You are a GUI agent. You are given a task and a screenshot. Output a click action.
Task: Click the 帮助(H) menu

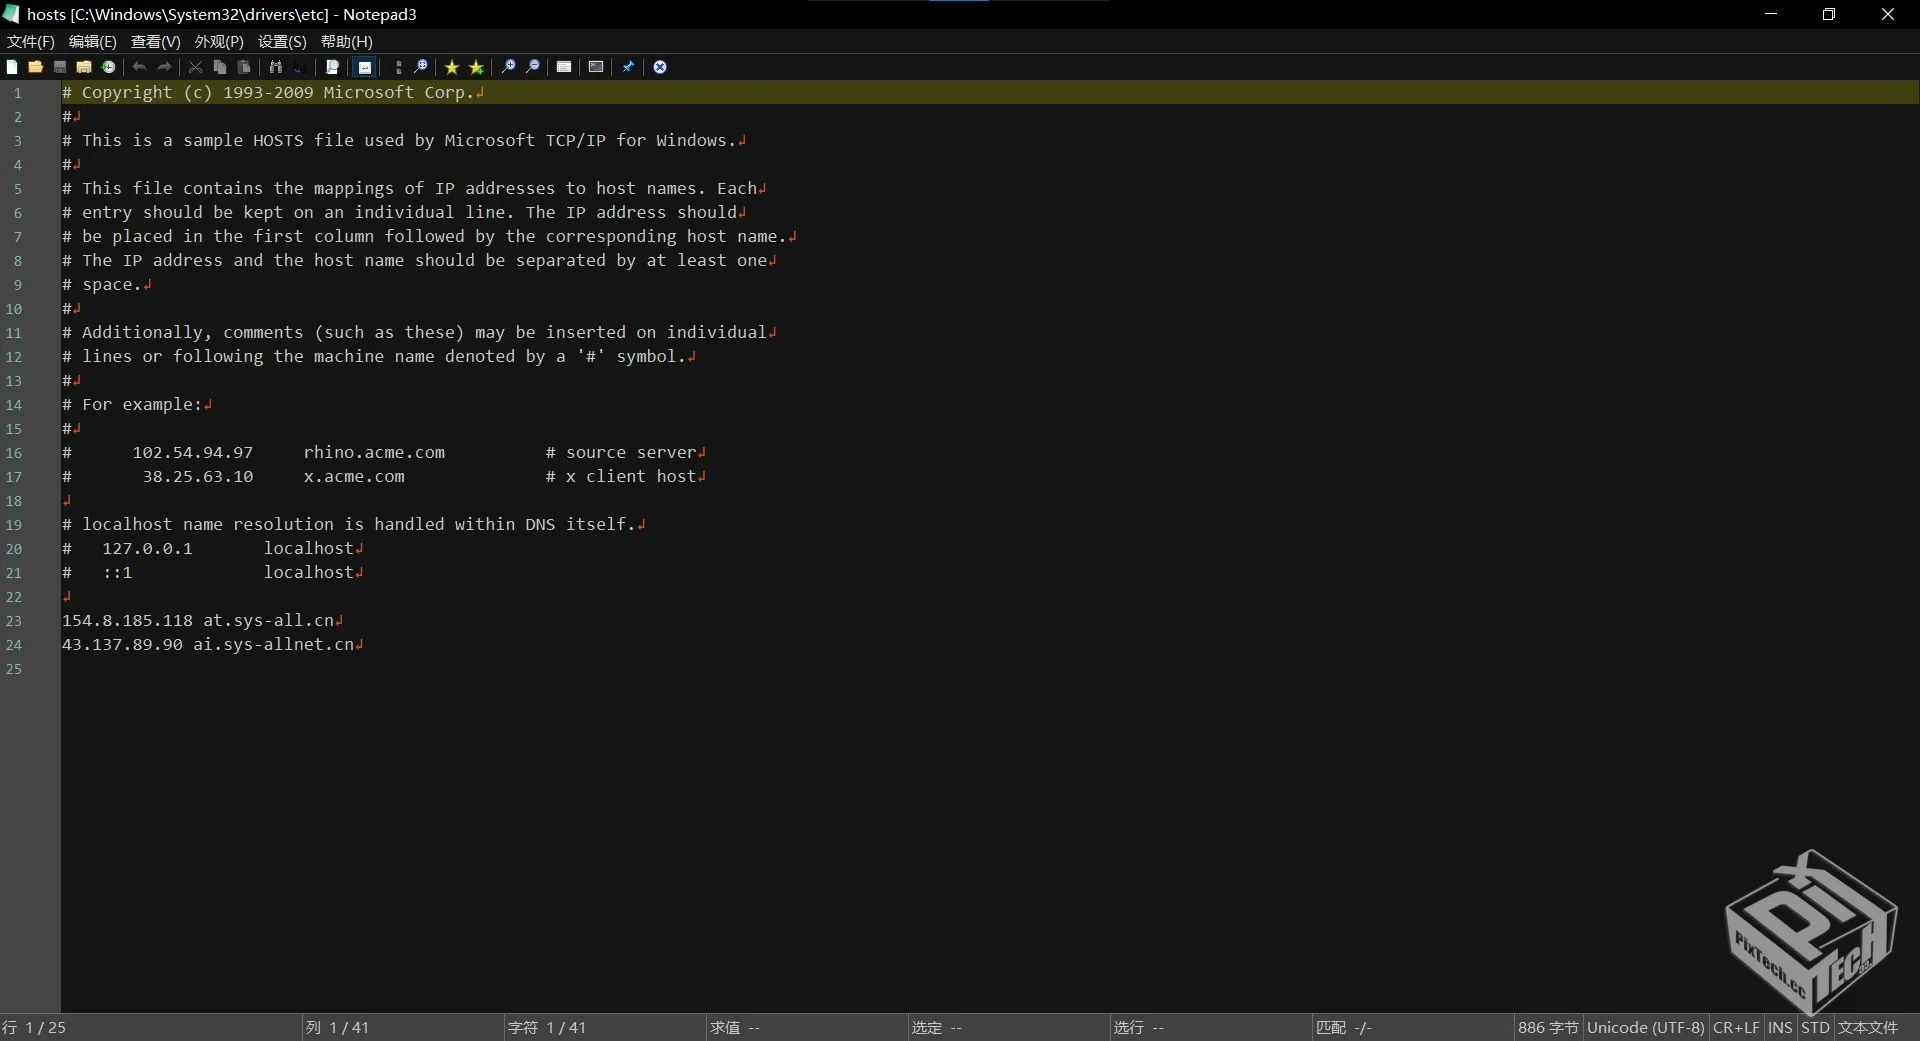point(346,41)
